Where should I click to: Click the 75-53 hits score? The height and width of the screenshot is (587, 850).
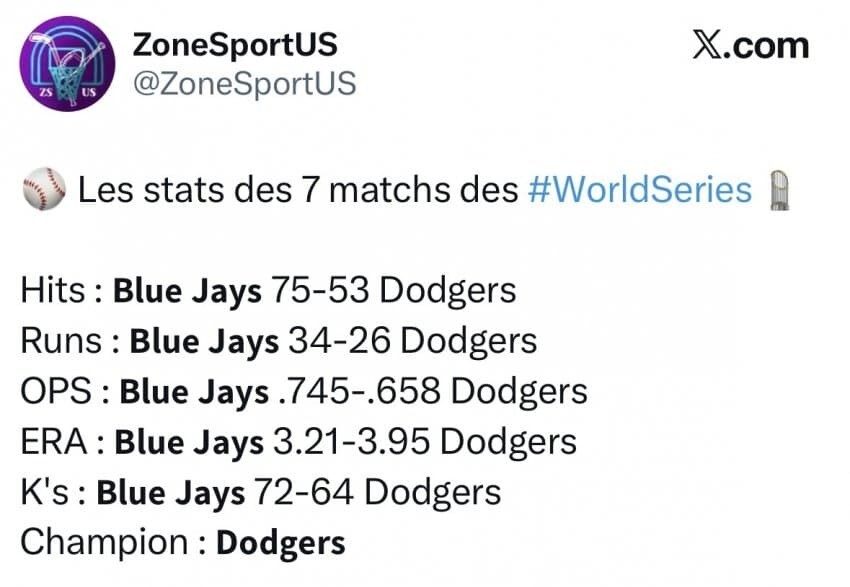[318, 291]
